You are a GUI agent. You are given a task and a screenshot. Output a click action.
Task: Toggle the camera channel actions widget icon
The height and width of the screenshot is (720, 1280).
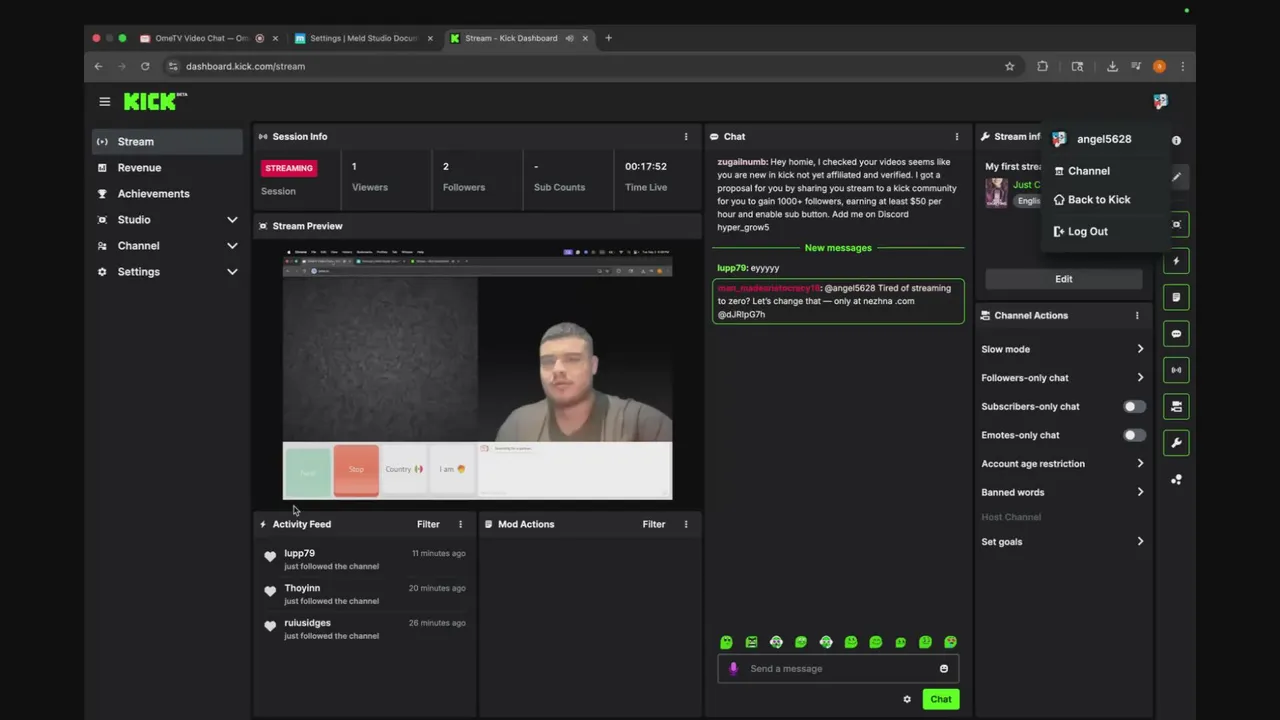(1176, 406)
